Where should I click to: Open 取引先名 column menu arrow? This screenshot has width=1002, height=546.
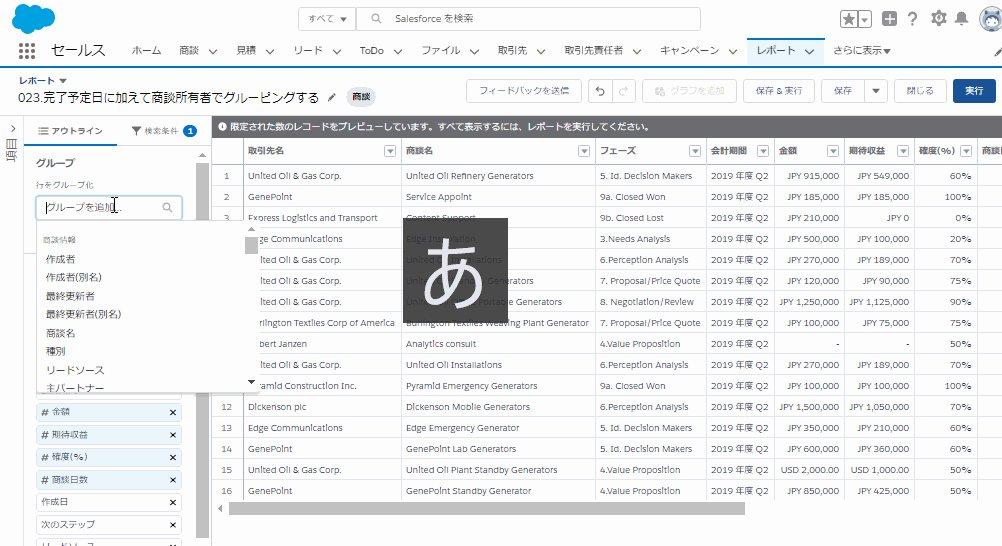[390, 151]
